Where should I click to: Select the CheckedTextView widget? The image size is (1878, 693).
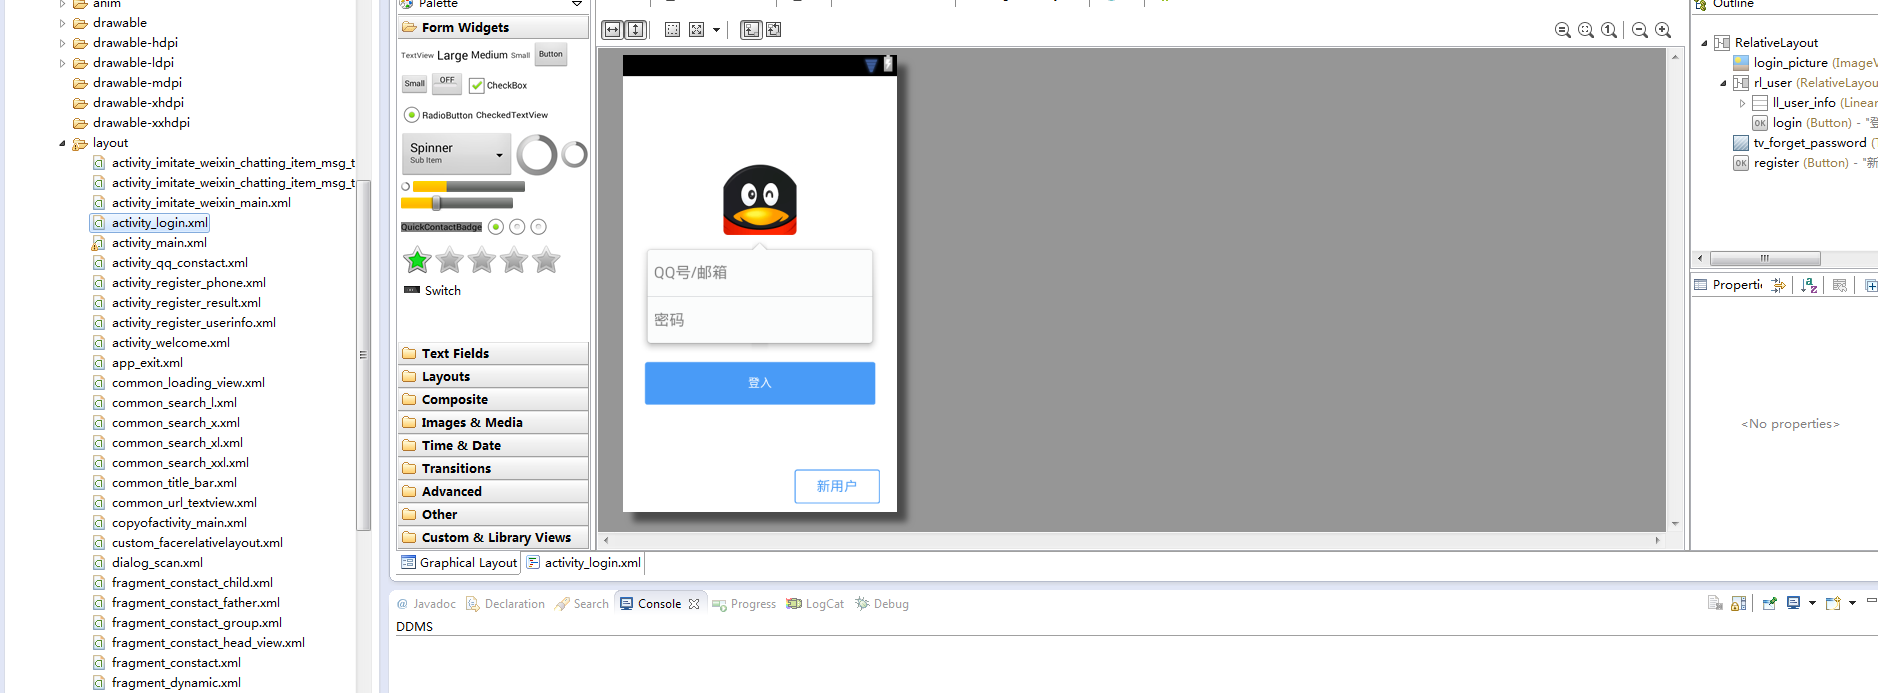[x=512, y=115]
